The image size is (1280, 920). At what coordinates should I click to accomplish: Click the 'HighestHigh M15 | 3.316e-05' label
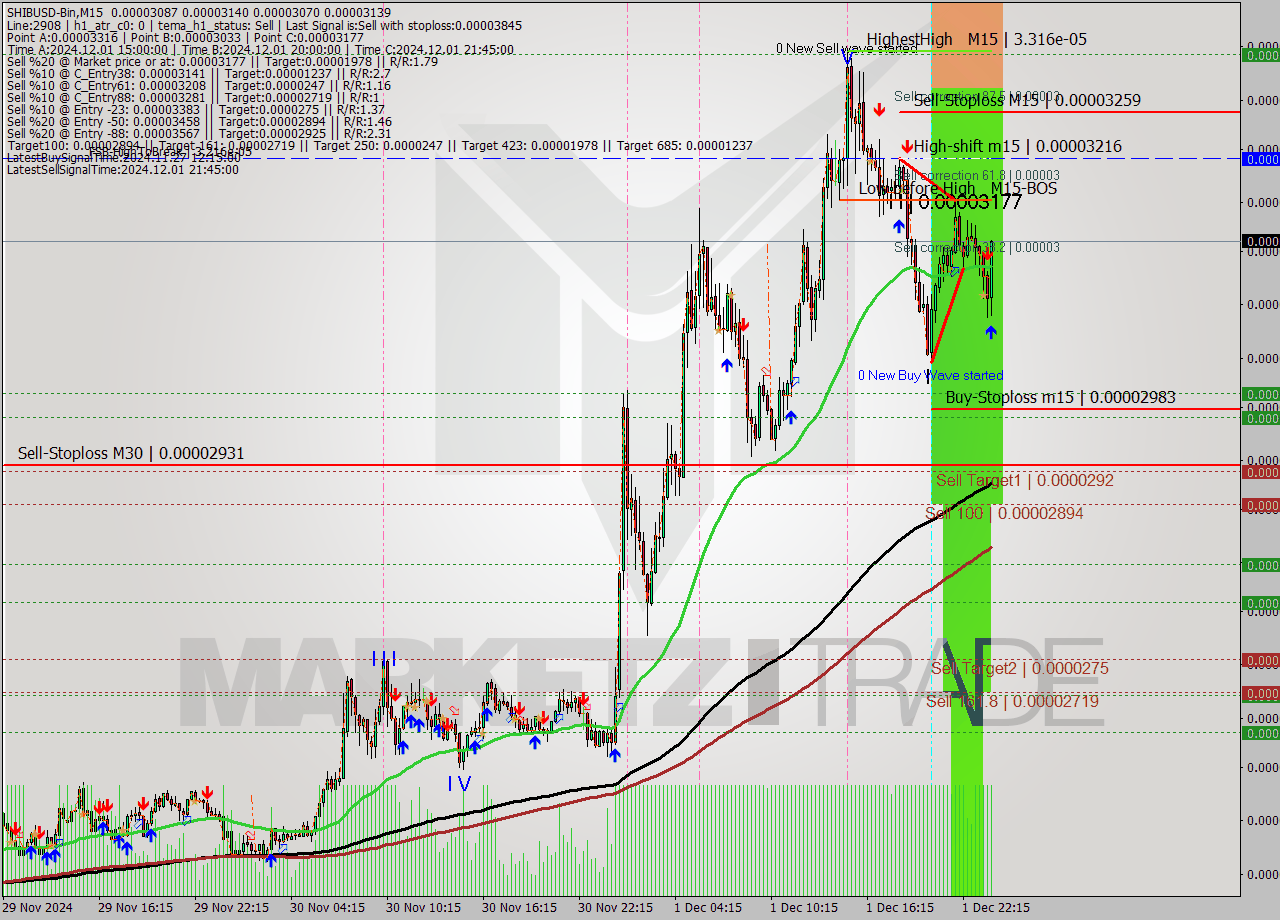click(977, 39)
